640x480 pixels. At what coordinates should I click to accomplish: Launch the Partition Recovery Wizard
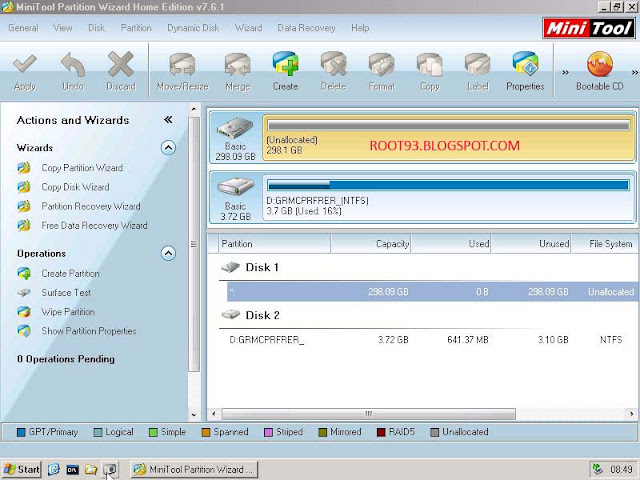tap(91, 206)
